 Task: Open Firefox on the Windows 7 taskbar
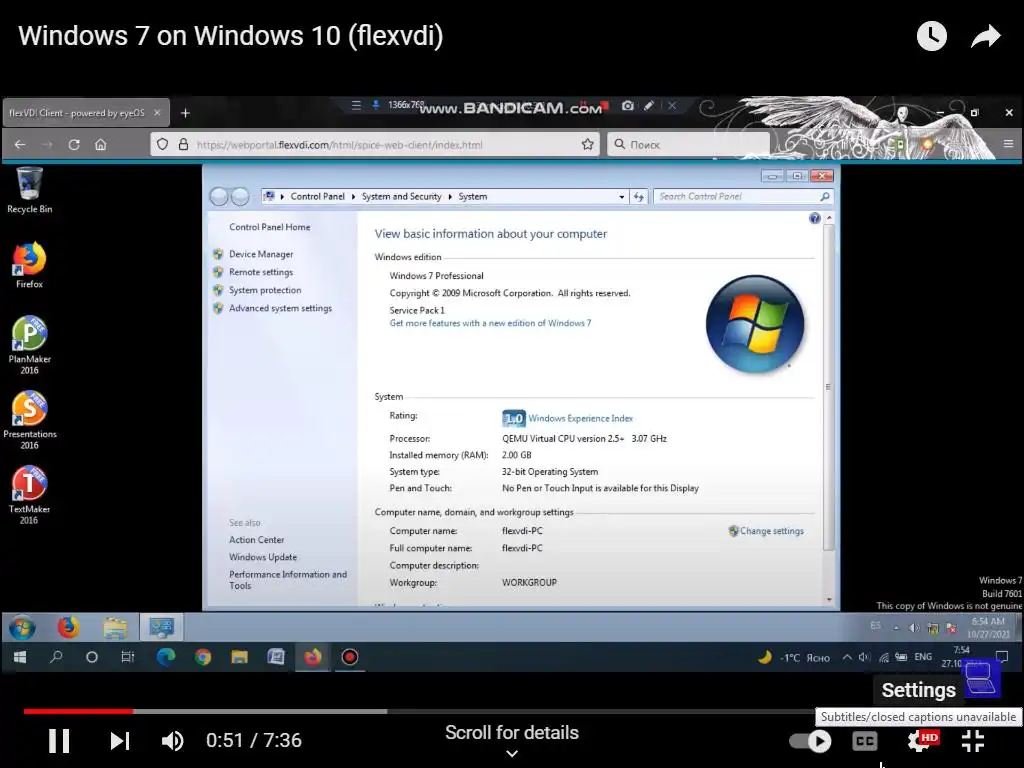pyautogui.click(x=68, y=628)
